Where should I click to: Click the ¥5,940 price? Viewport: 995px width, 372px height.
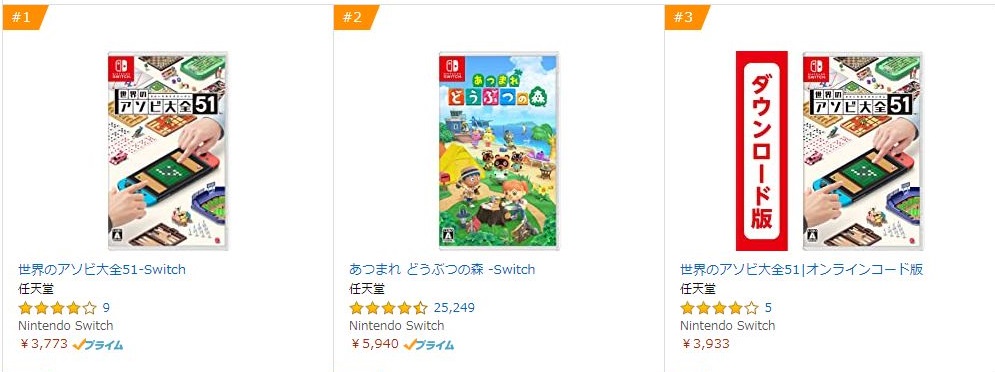pos(374,344)
